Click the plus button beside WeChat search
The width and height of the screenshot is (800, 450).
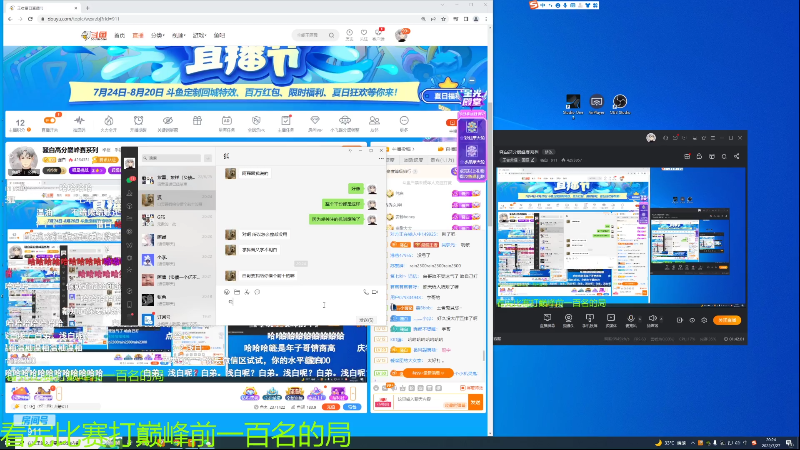(x=208, y=158)
